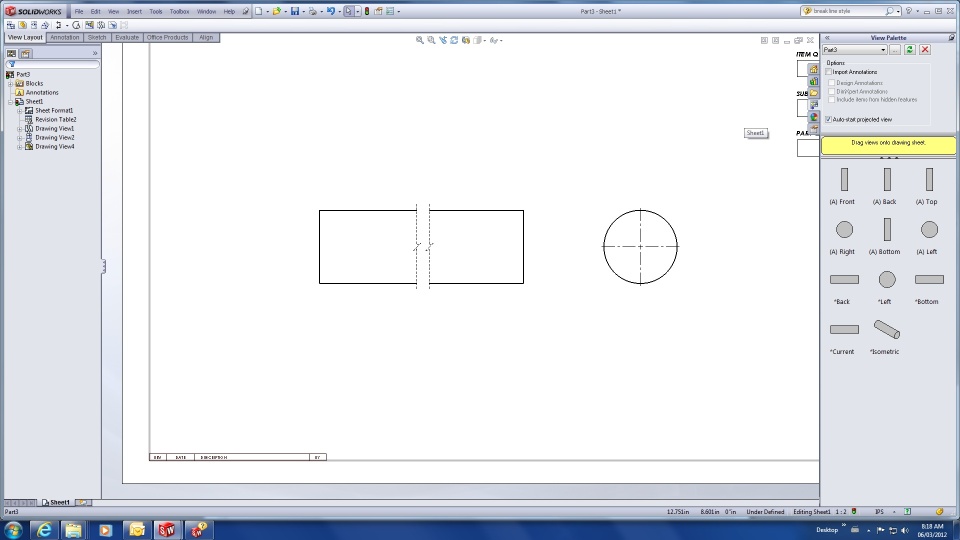Screen dimensions: 960x540
Task: Expand FeatureManager panel with double arrow
Action: [x=95, y=53]
